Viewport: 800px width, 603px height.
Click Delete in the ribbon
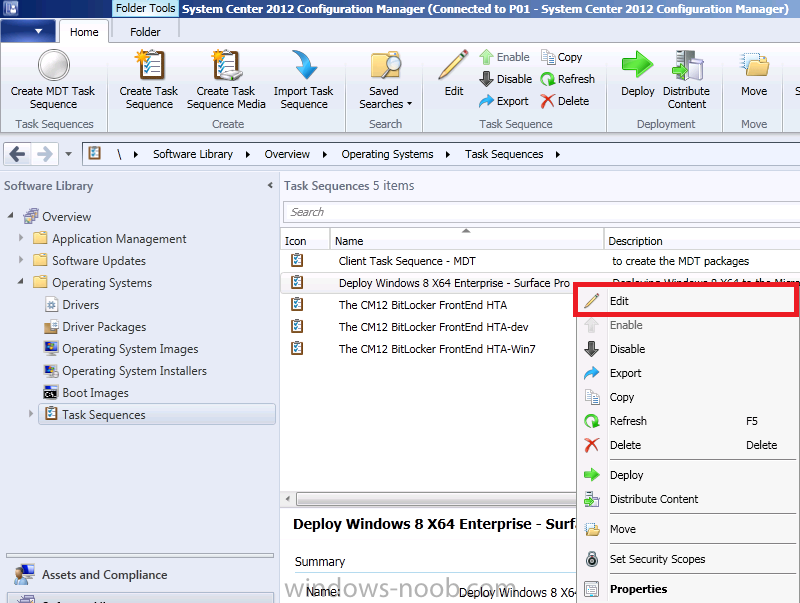point(564,101)
